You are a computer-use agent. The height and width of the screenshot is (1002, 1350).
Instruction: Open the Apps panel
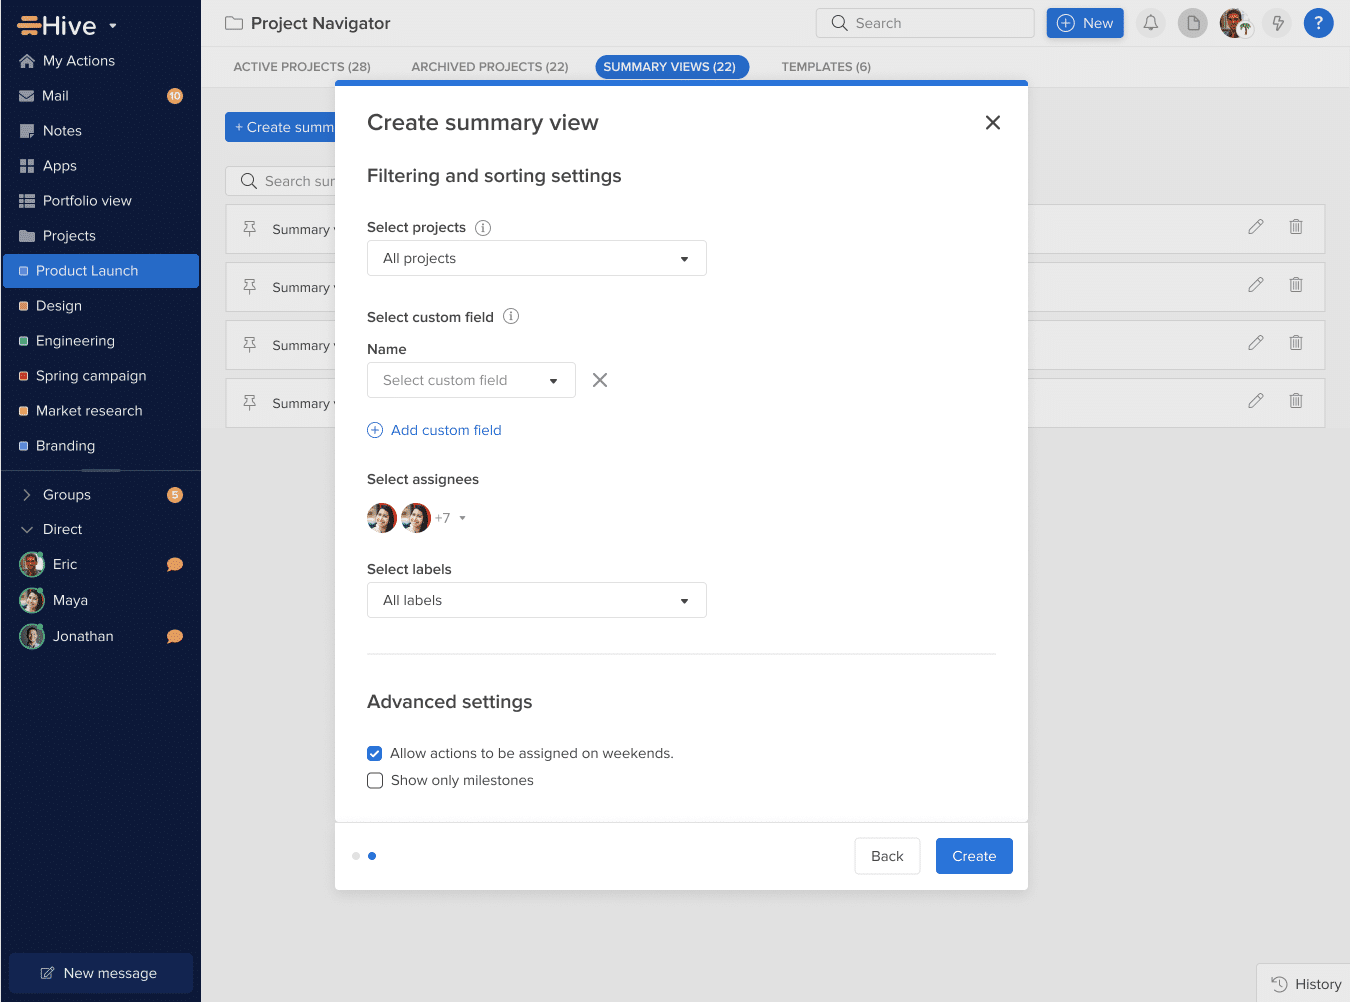[x=60, y=165]
